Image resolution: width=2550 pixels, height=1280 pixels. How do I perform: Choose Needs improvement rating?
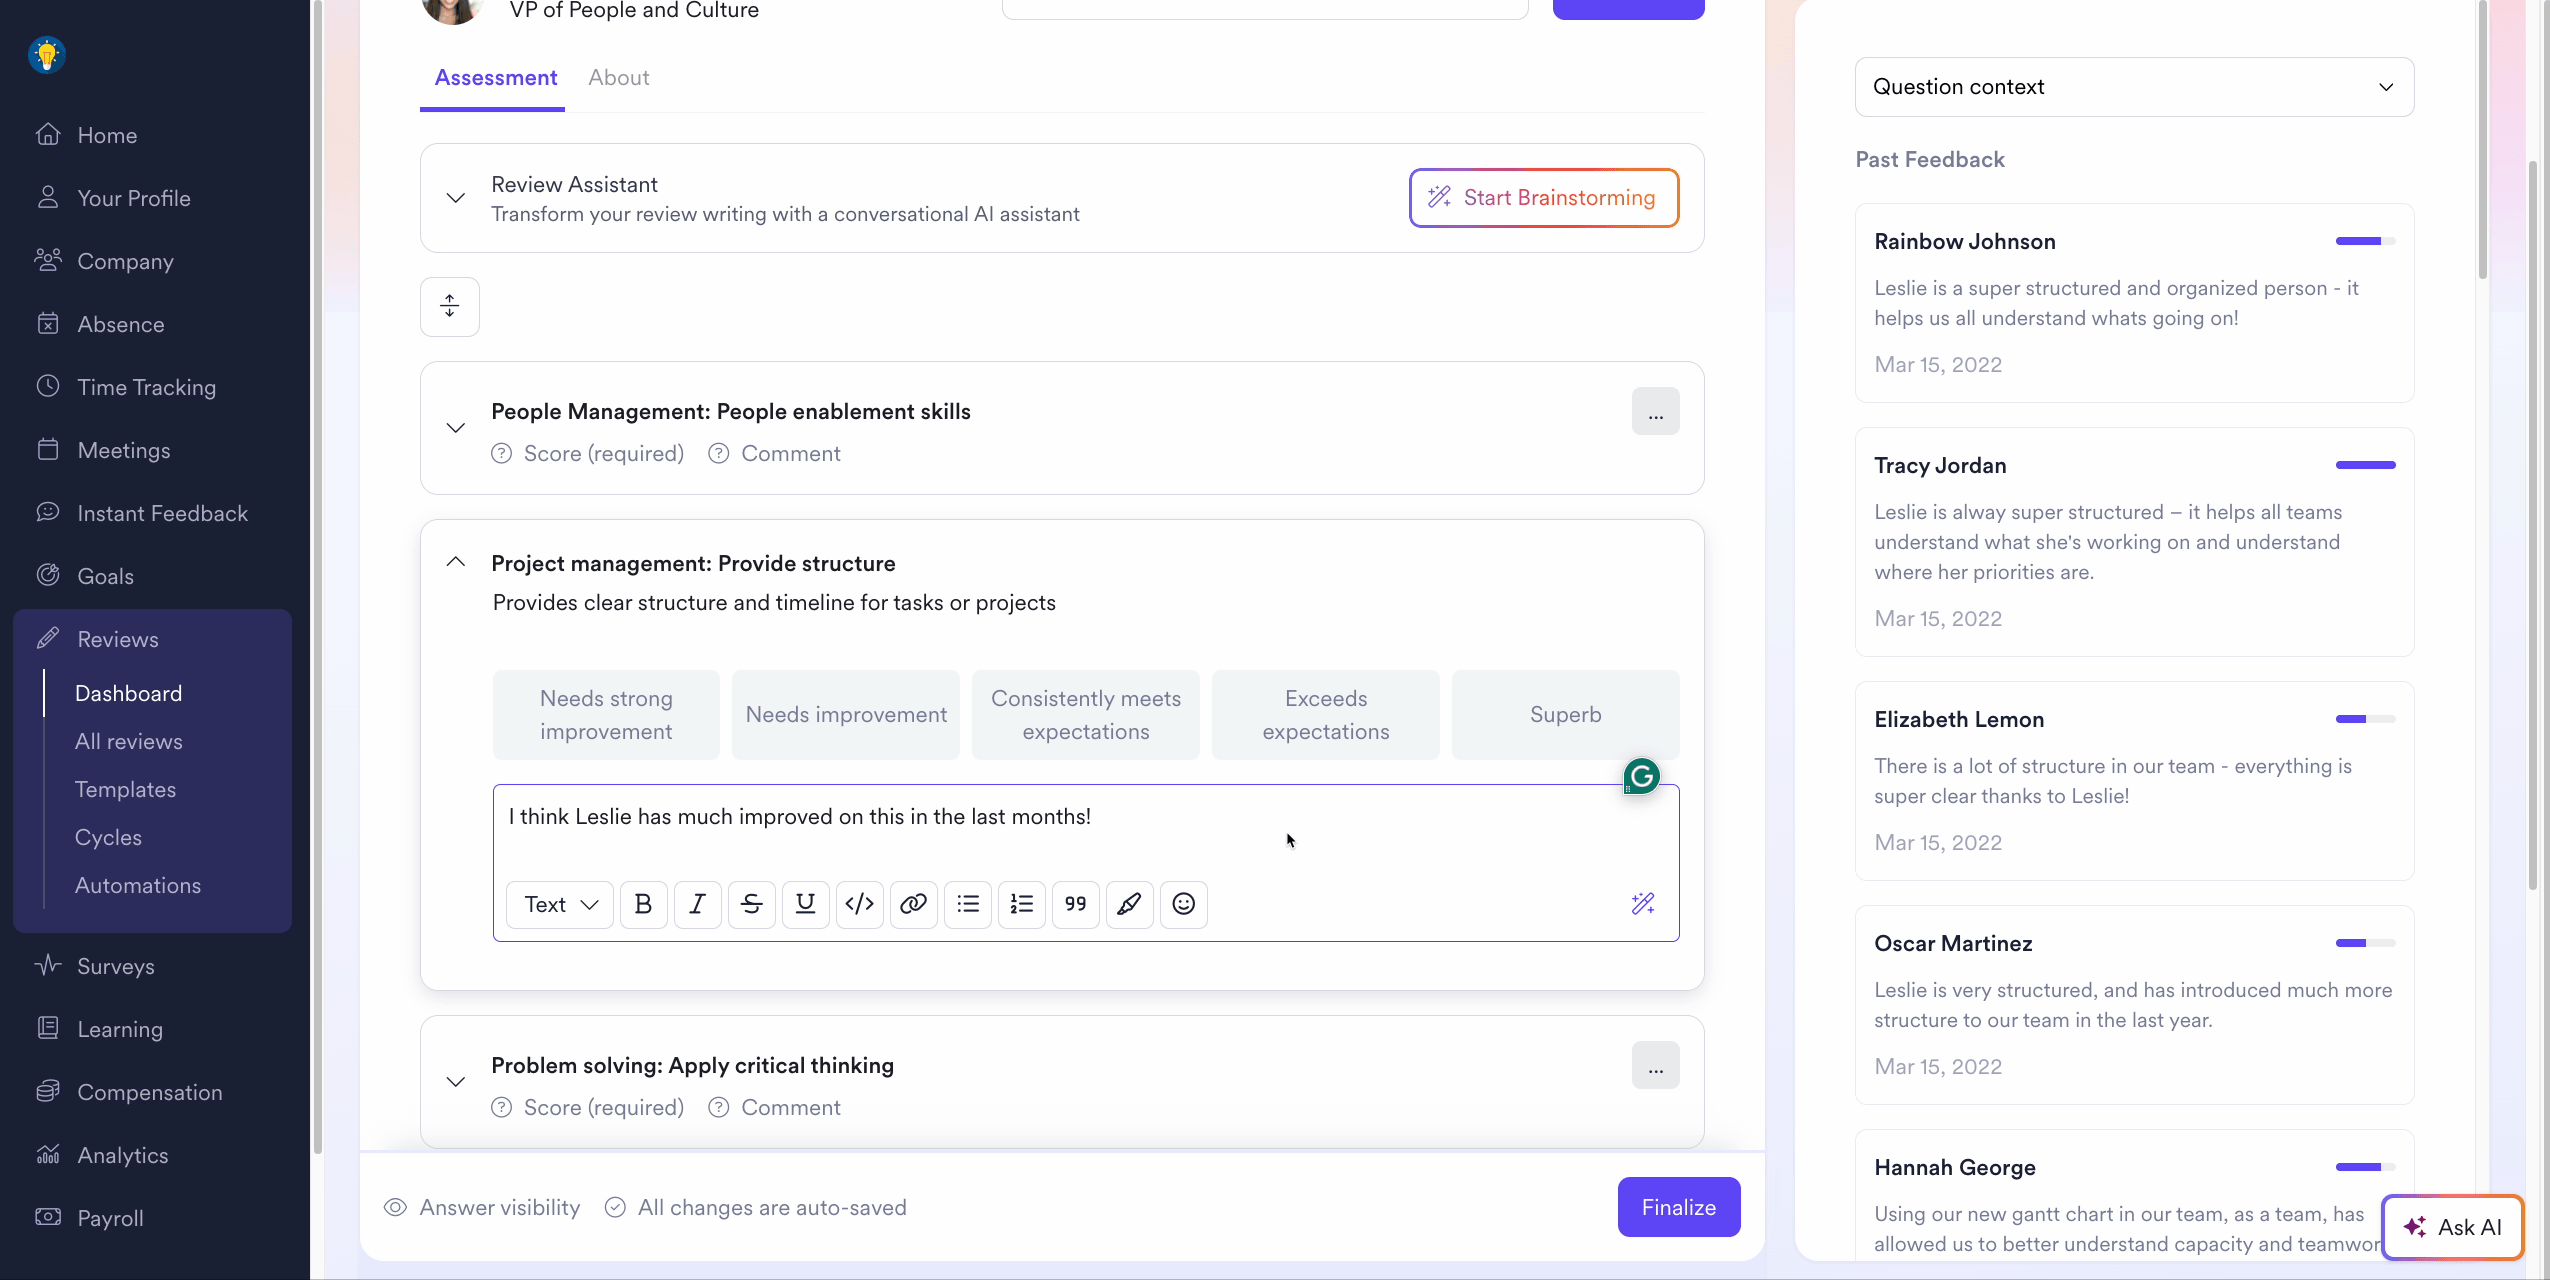[845, 715]
